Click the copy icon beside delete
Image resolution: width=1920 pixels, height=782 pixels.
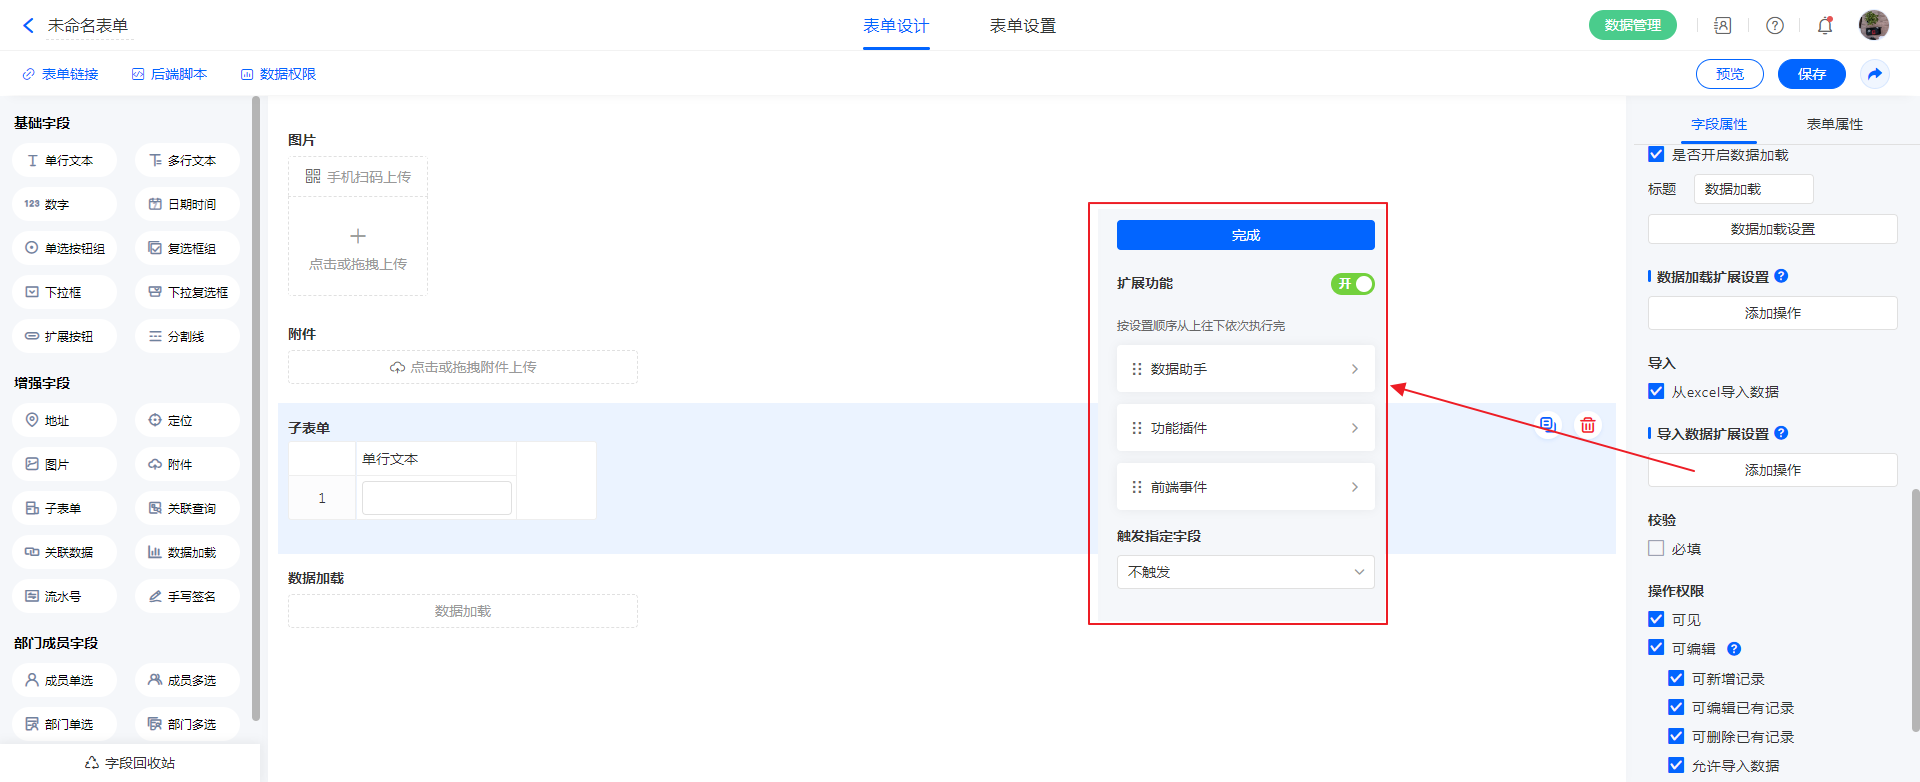click(x=1547, y=425)
